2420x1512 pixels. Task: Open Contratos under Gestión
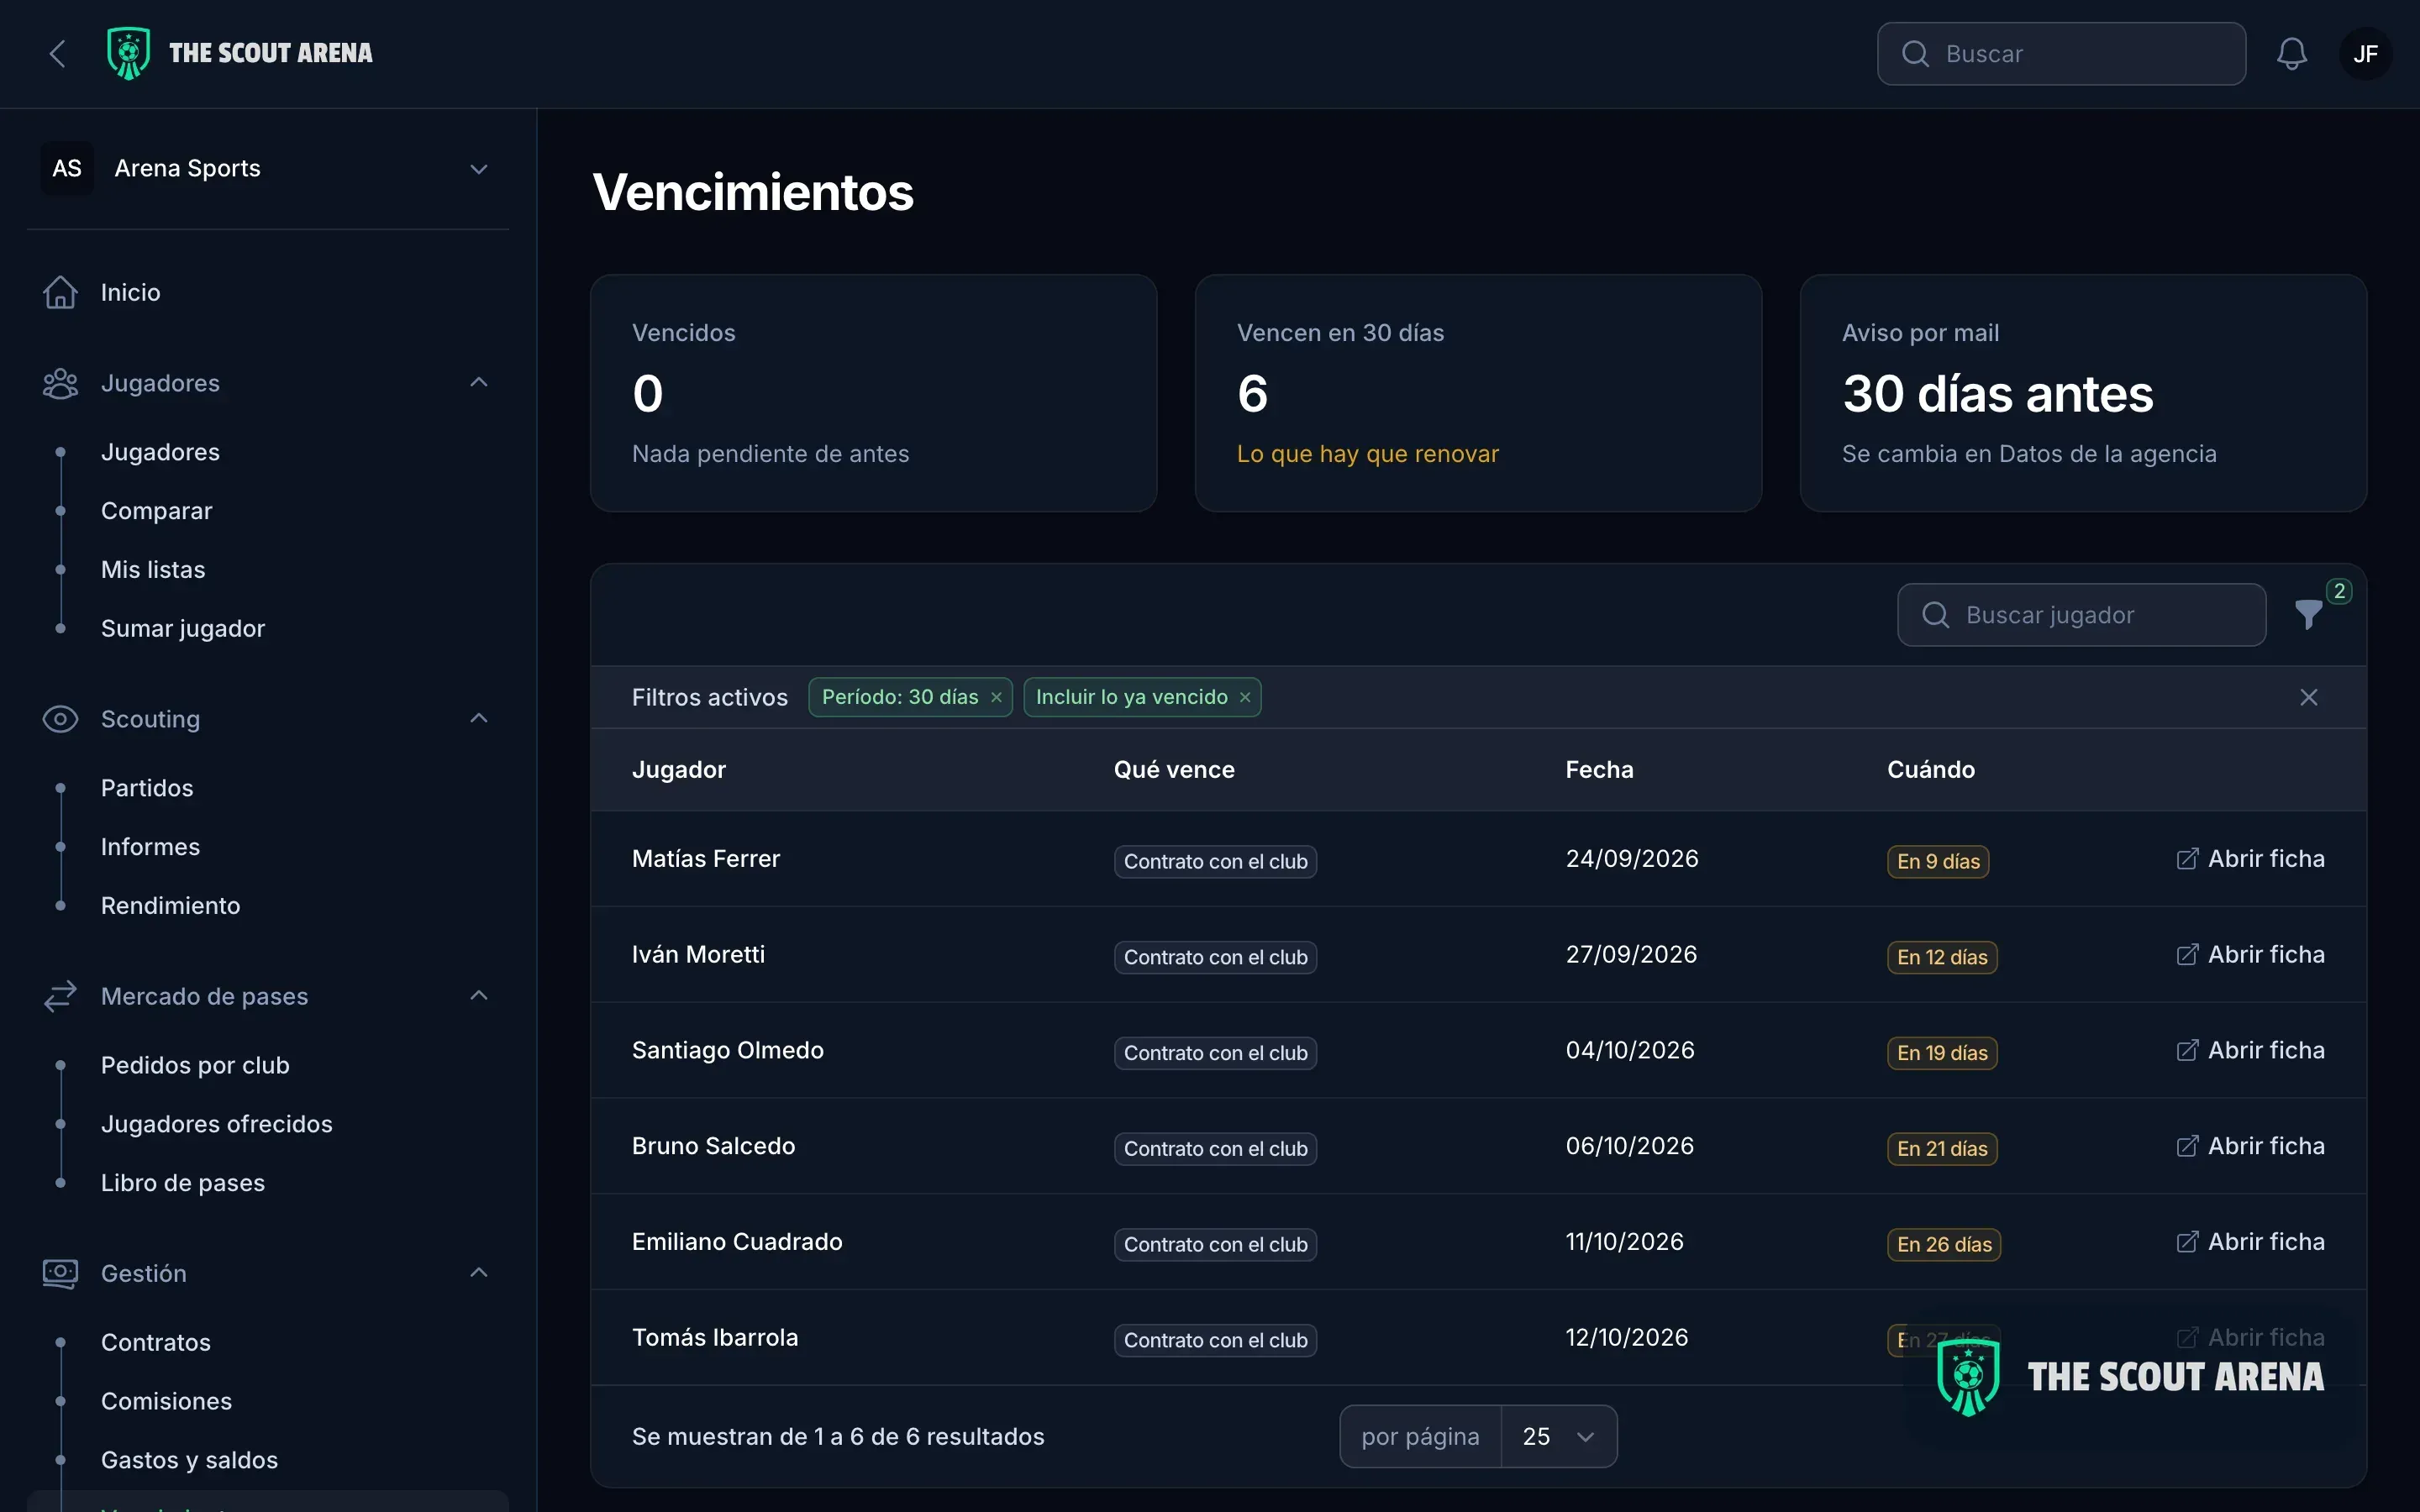click(x=156, y=1342)
